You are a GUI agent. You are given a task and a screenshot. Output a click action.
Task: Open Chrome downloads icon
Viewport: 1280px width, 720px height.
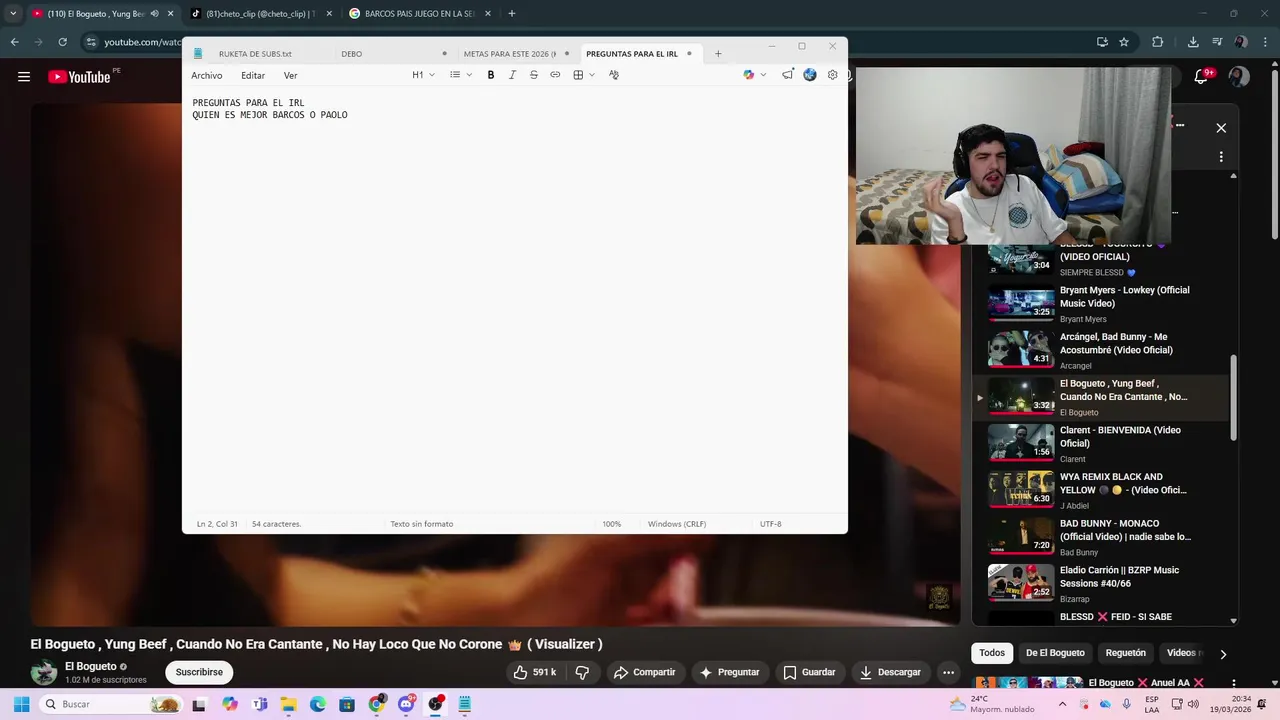point(1193,42)
